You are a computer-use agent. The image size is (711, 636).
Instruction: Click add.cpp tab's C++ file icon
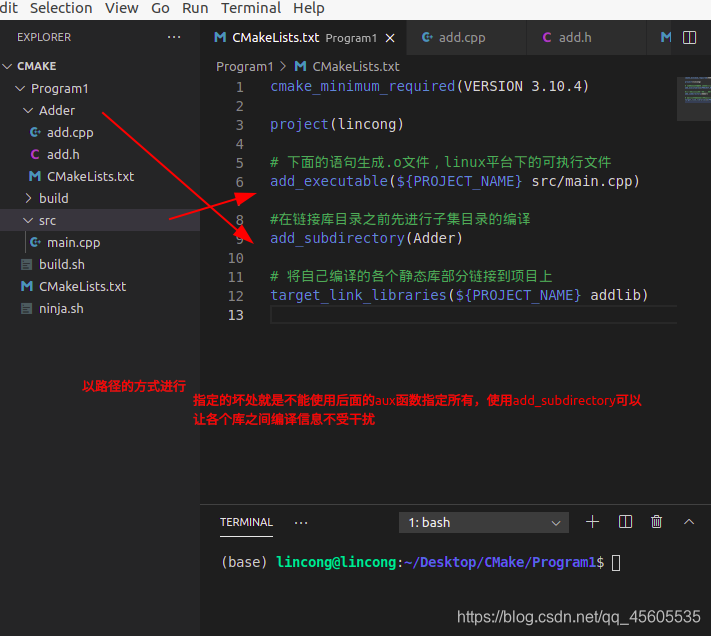click(x=427, y=37)
